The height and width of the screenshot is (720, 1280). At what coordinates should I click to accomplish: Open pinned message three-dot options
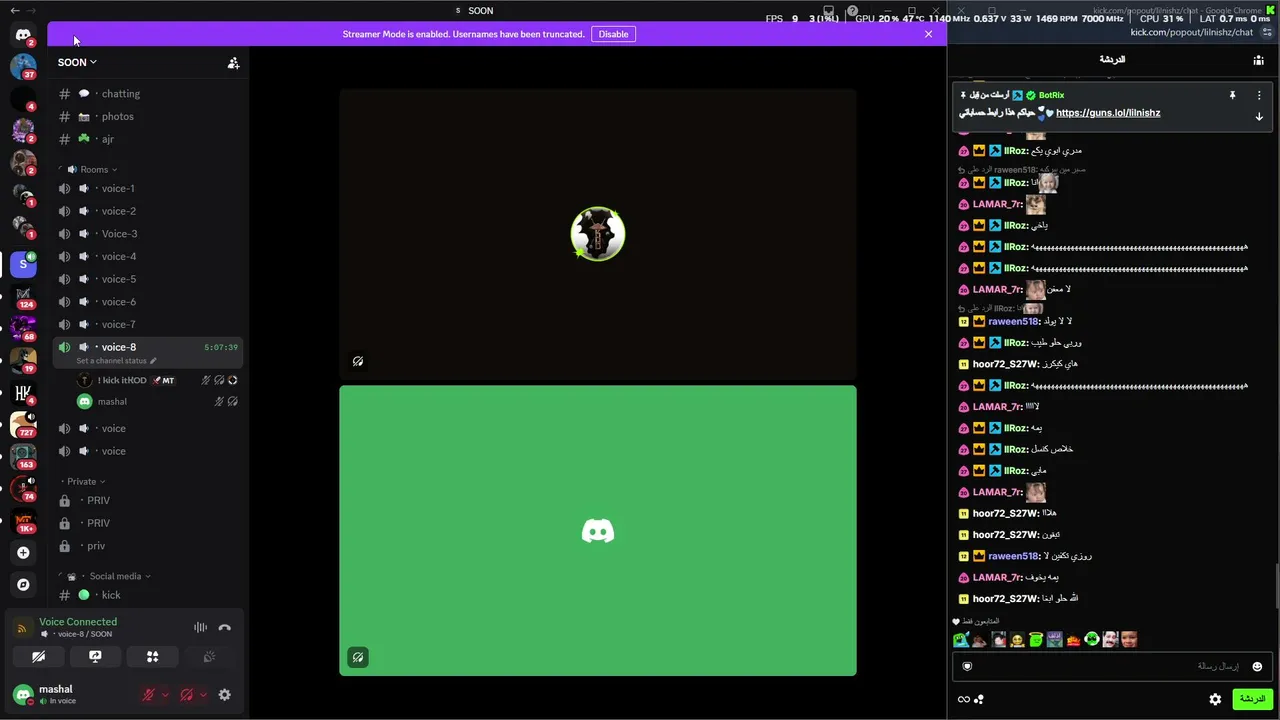coord(1259,95)
